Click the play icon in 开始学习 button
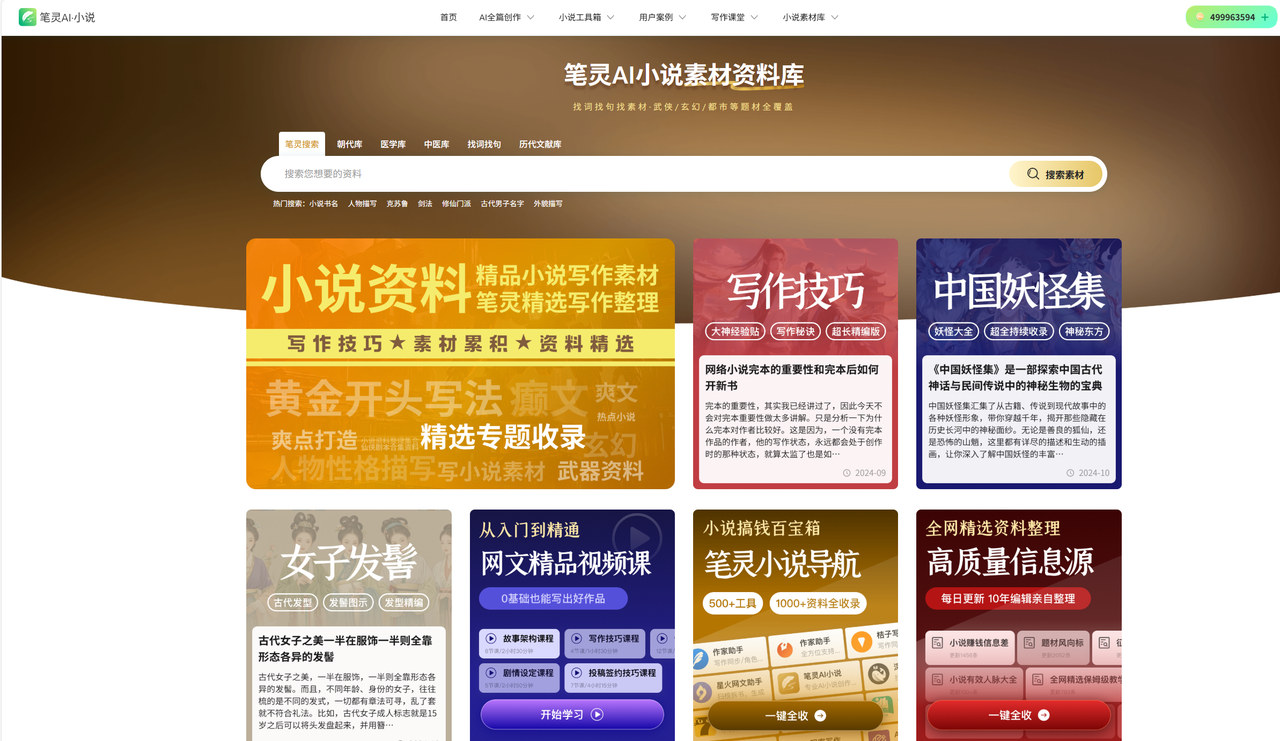Screen dimensions: 1280x741 (x=597, y=714)
